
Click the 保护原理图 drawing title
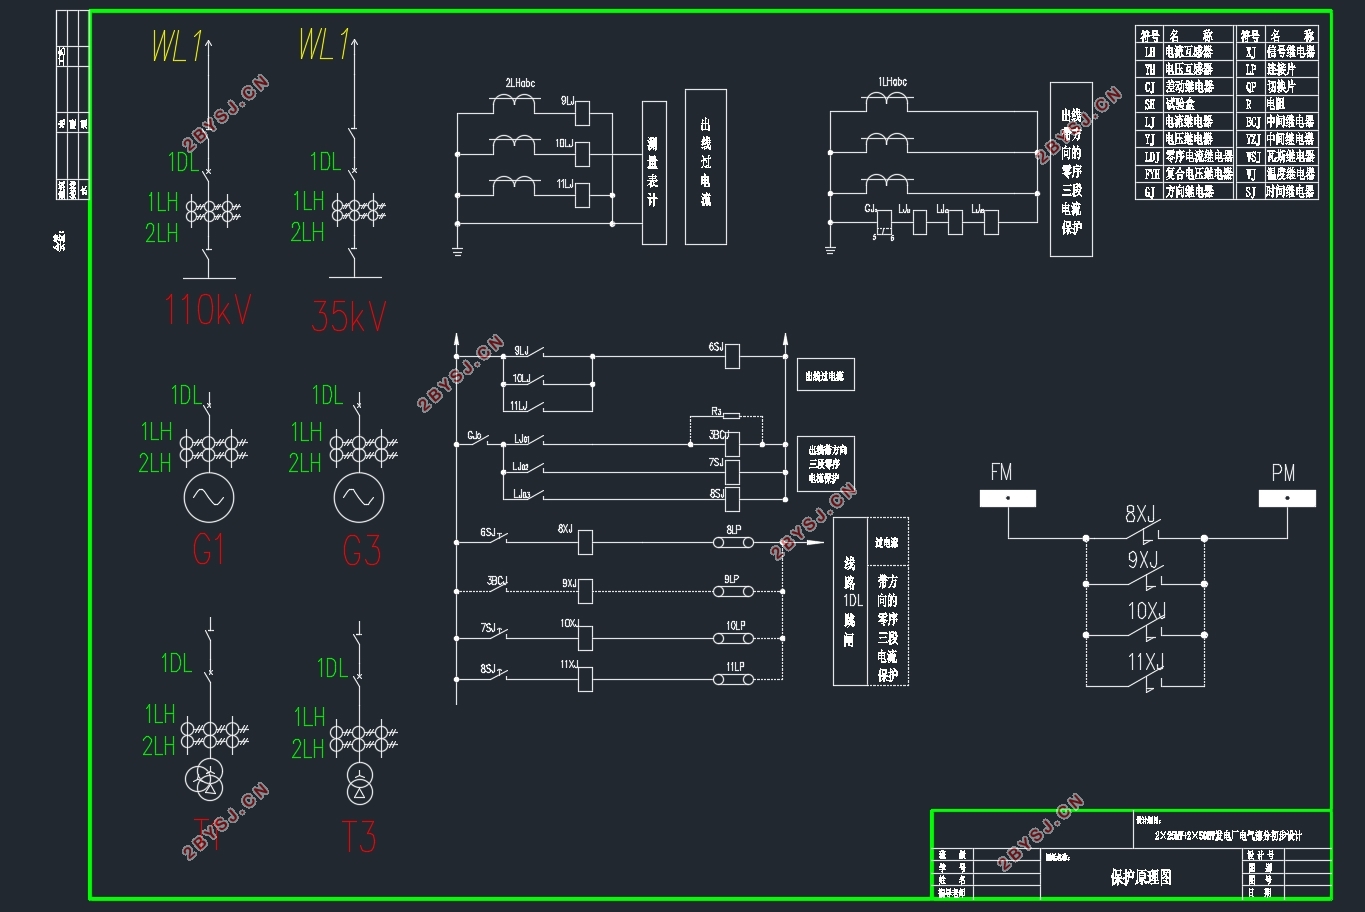(1141, 877)
